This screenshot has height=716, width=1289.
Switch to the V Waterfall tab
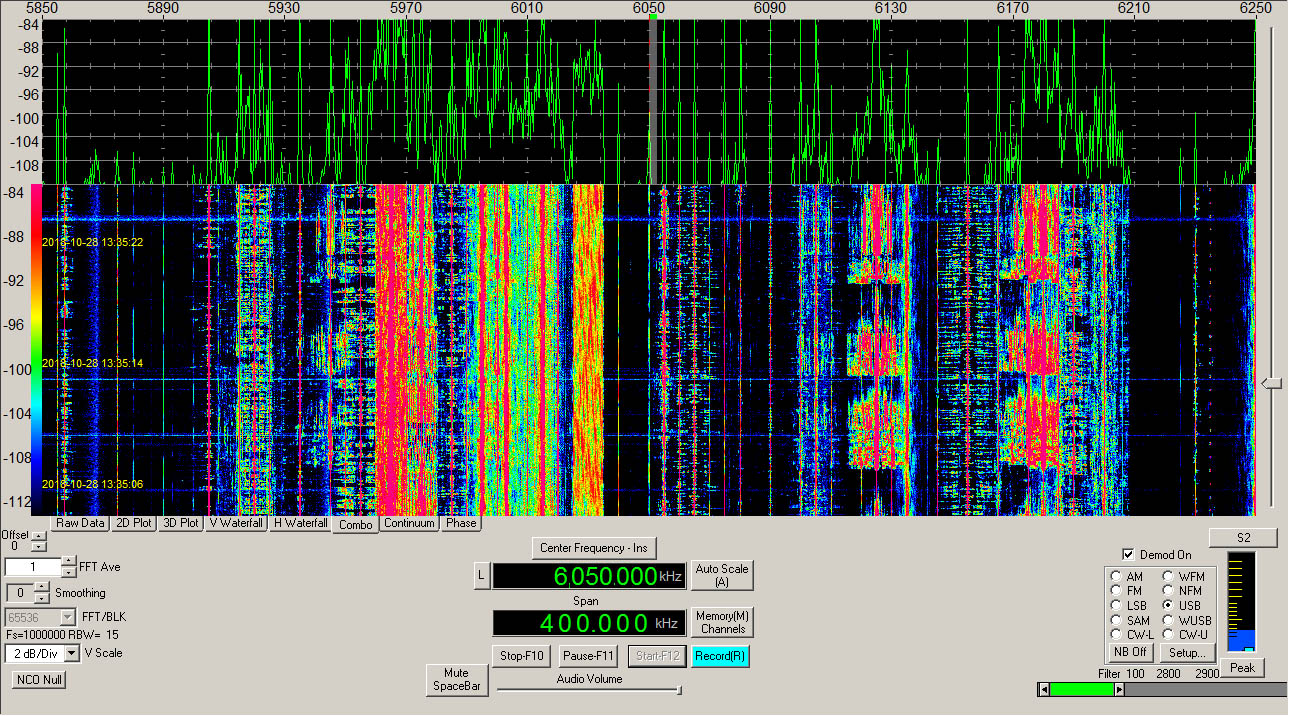tap(236, 523)
